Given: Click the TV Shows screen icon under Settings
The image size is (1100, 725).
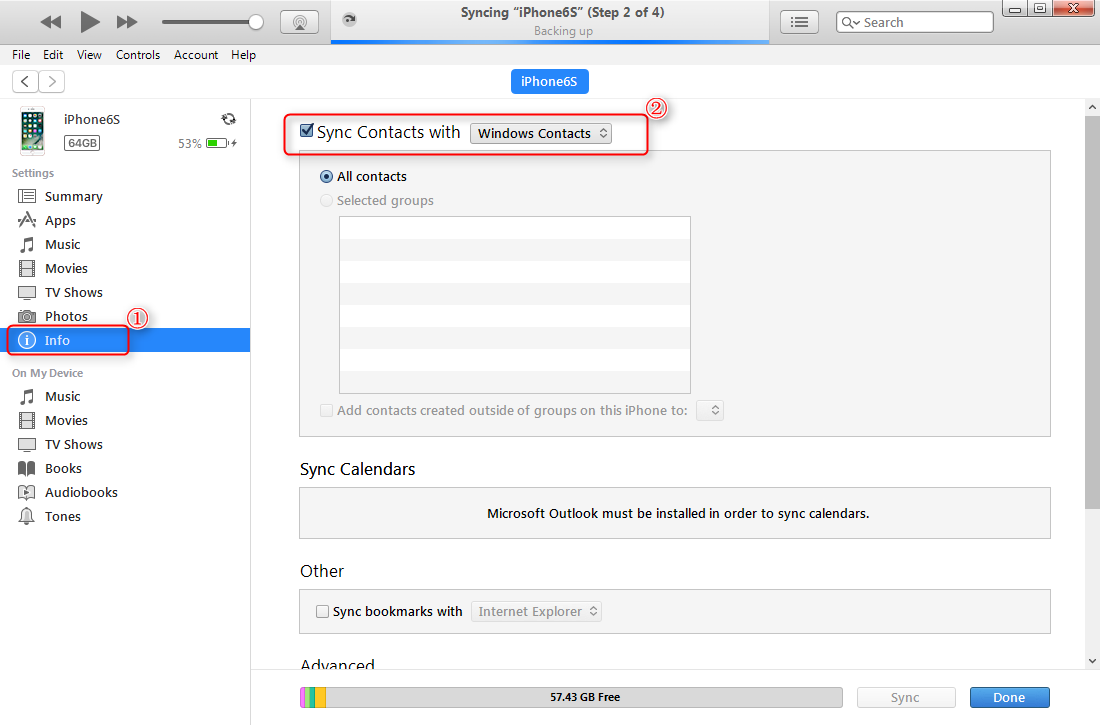Looking at the screenshot, I should [27, 292].
